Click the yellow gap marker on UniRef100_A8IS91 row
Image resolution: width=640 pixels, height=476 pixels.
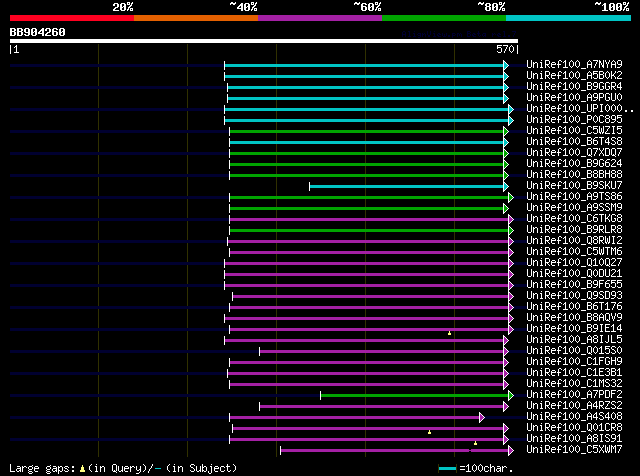pos(476,443)
